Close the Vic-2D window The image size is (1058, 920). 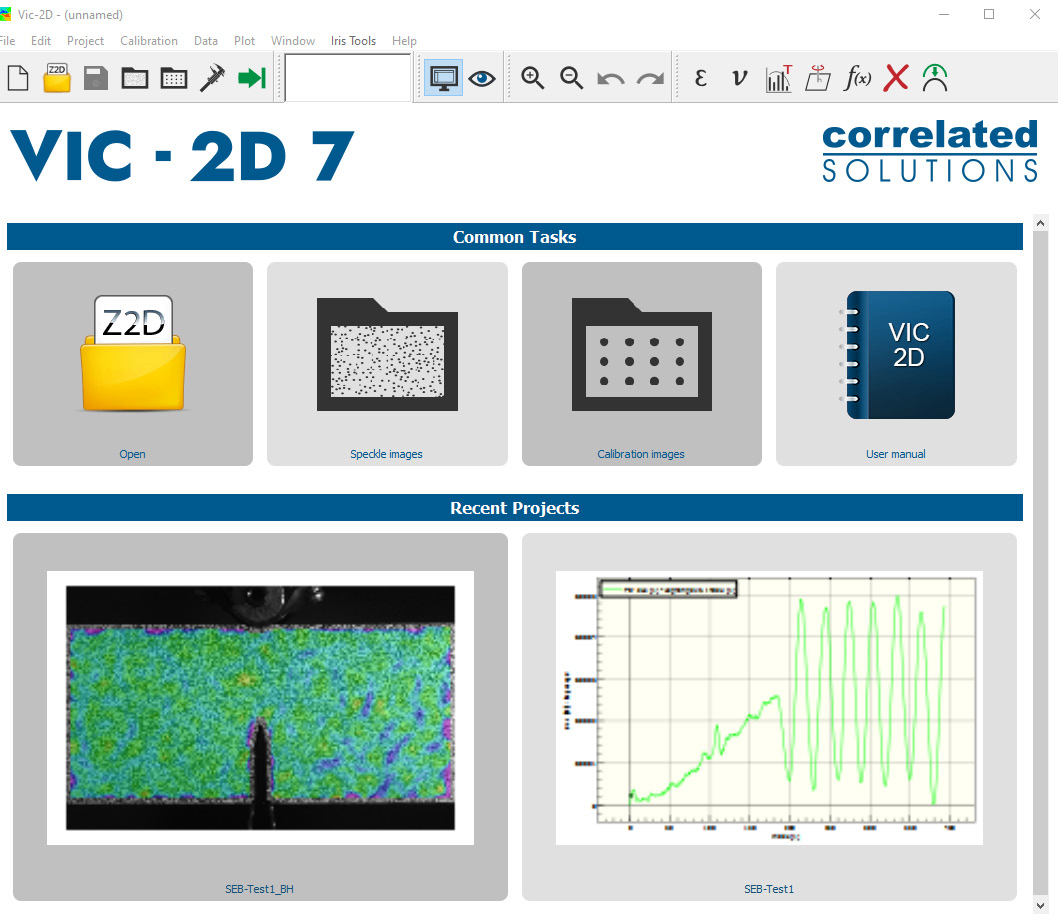(x=1035, y=14)
